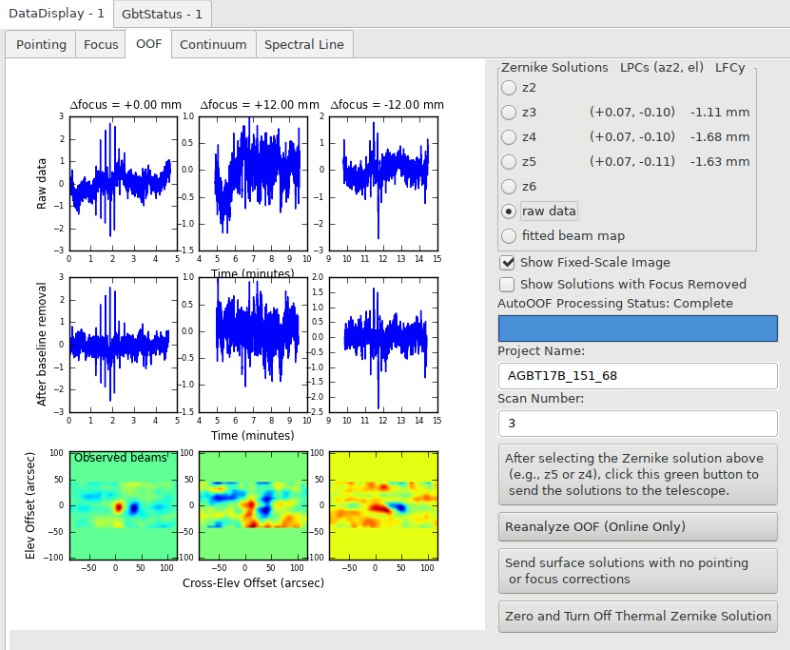Choose the z3 Zernike solution

[508, 112]
